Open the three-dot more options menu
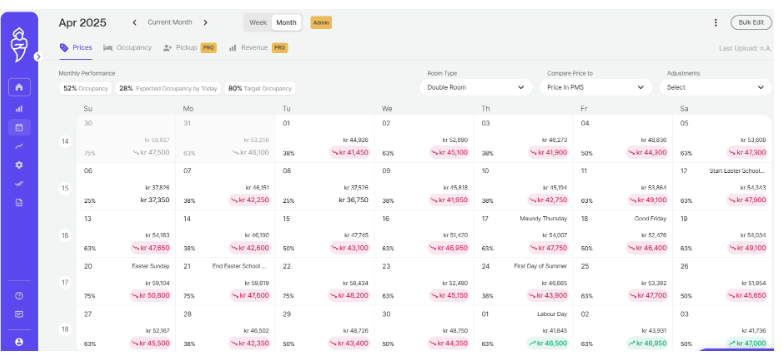Screen dimensions: 782x363 coord(716,22)
